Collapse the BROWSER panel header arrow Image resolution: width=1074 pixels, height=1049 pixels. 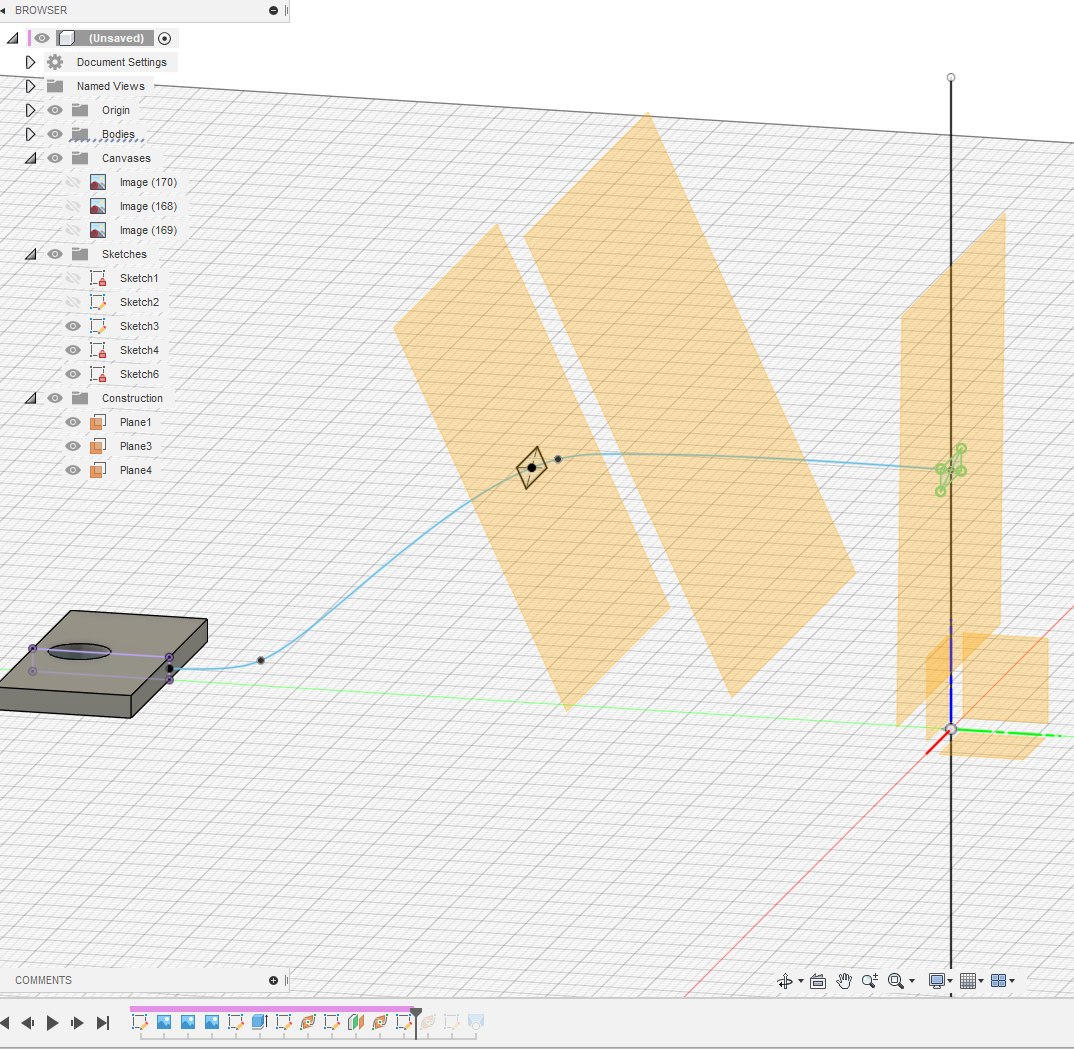pos(3,10)
